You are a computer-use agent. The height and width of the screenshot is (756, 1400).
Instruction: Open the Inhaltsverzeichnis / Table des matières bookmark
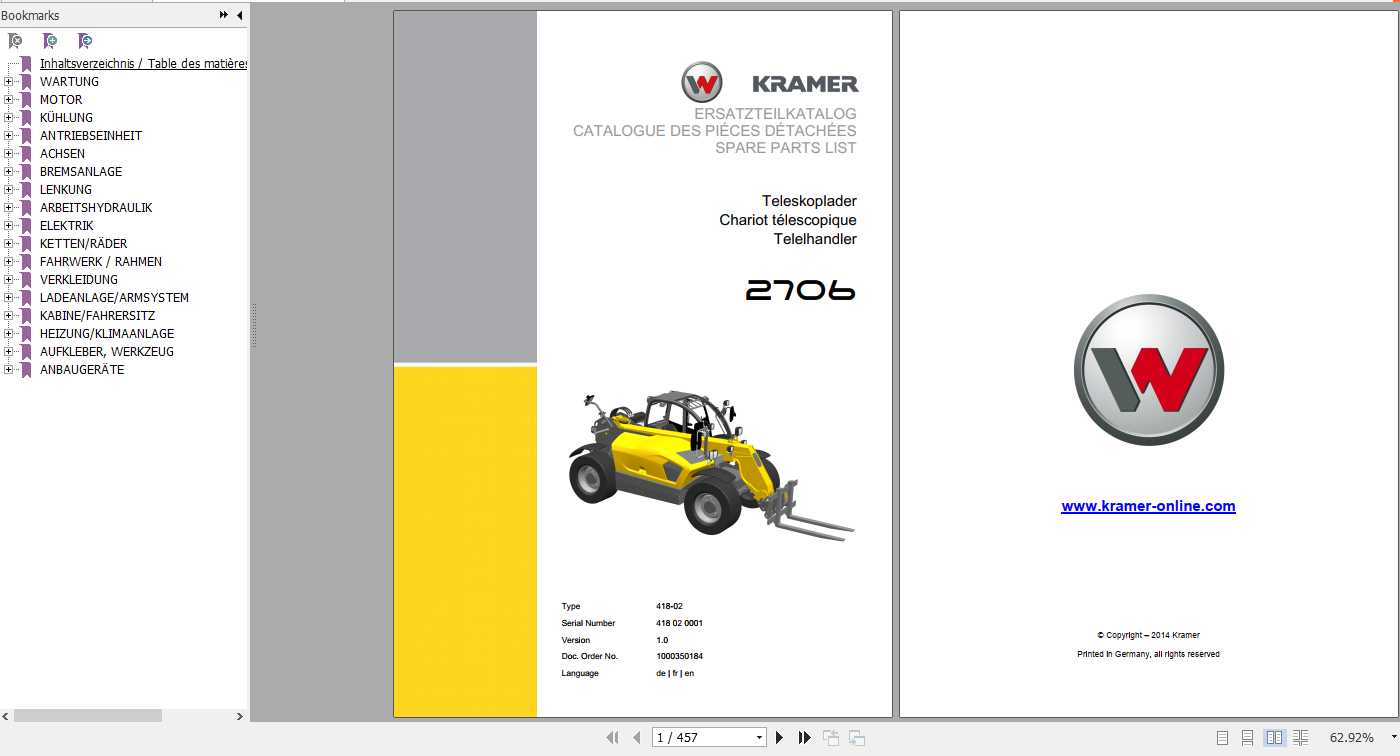143,64
